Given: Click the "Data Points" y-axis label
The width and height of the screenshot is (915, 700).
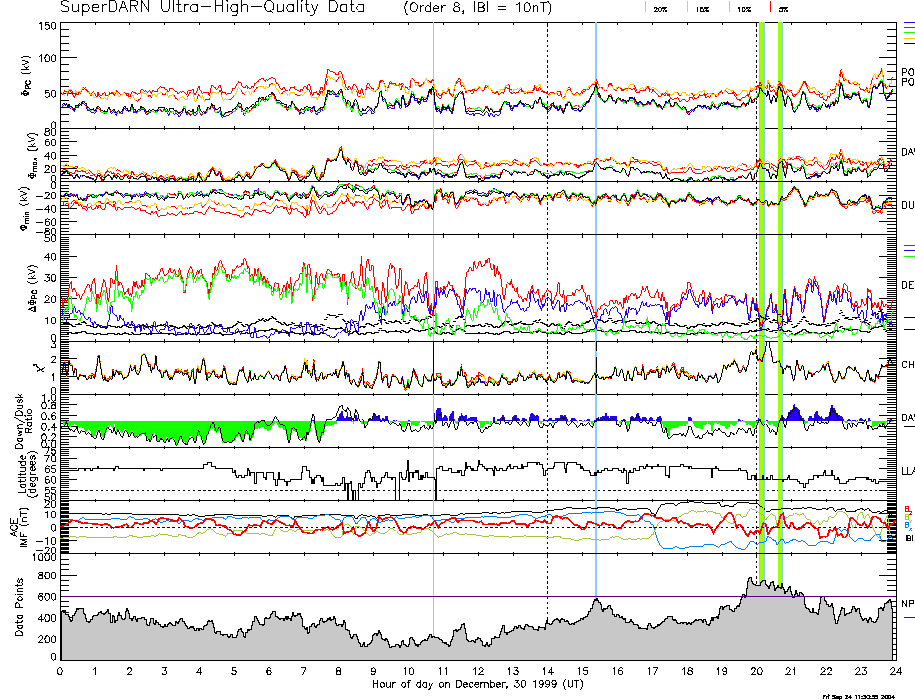Looking at the screenshot, I should (x=15, y=607).
